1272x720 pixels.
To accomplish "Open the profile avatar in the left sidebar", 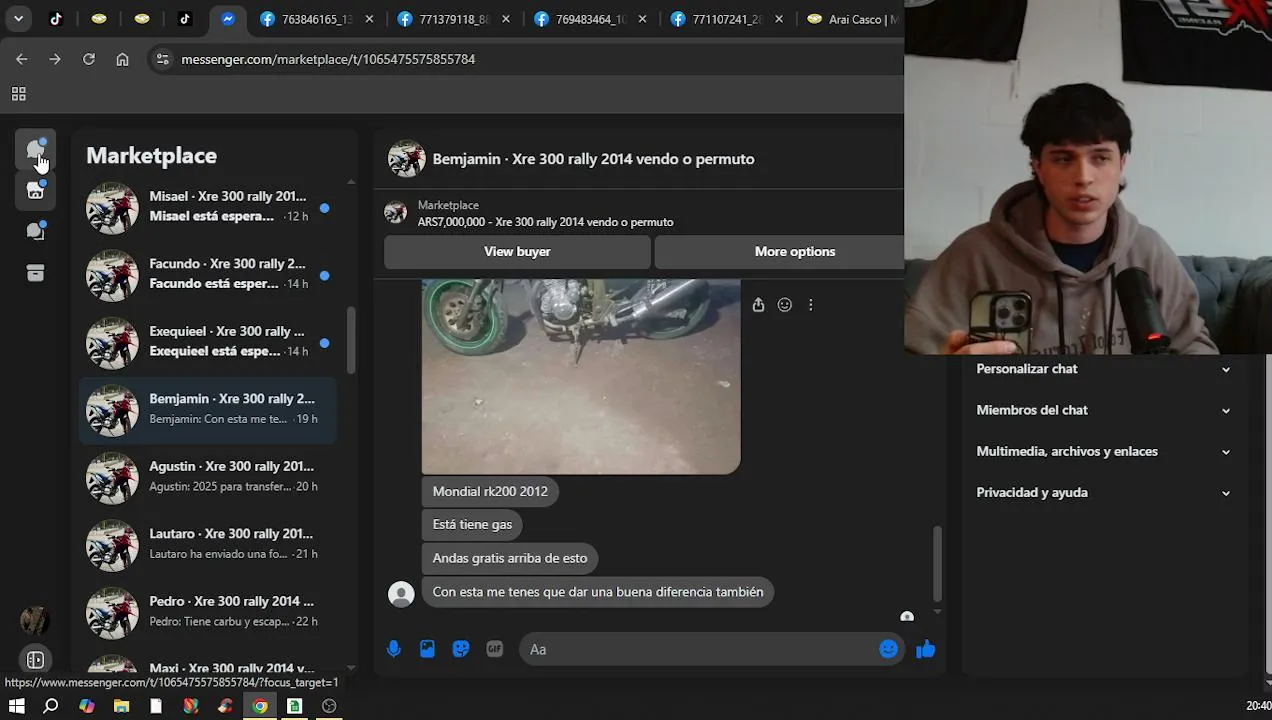I will pyautogui.click(x=35, y=621).
